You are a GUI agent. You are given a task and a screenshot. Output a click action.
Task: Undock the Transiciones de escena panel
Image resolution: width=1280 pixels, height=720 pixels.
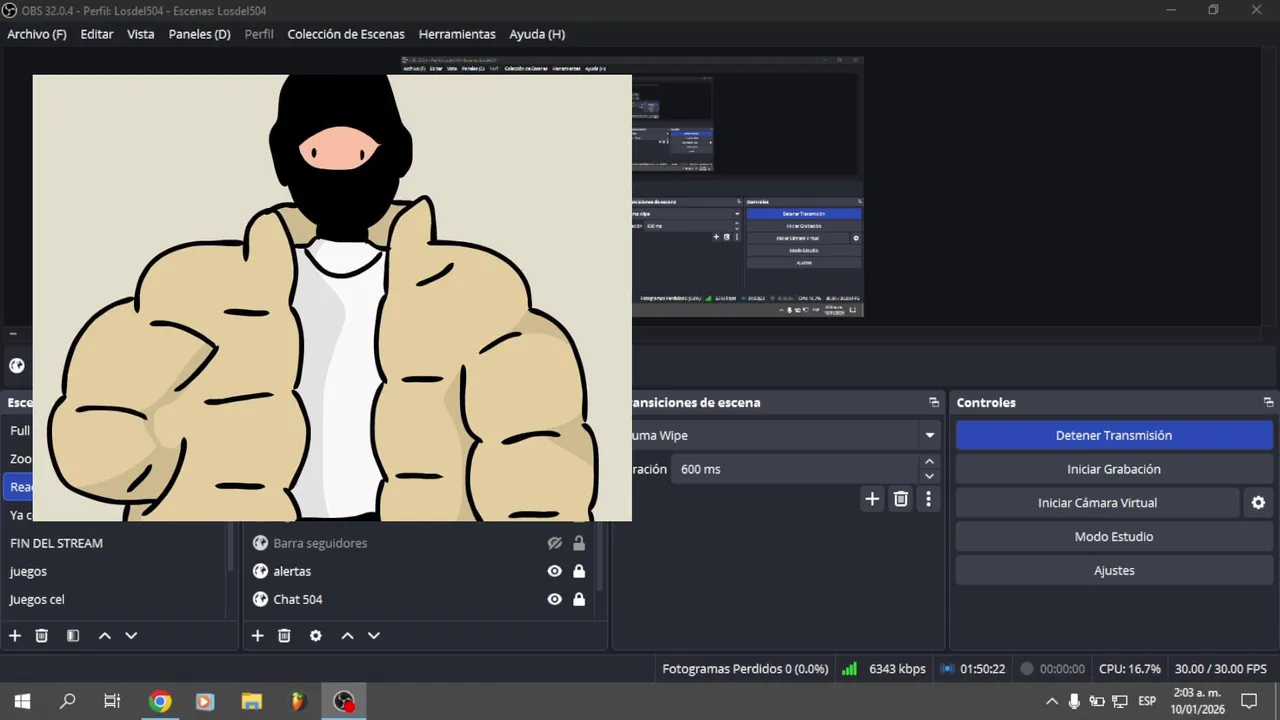tap(934, 403)
